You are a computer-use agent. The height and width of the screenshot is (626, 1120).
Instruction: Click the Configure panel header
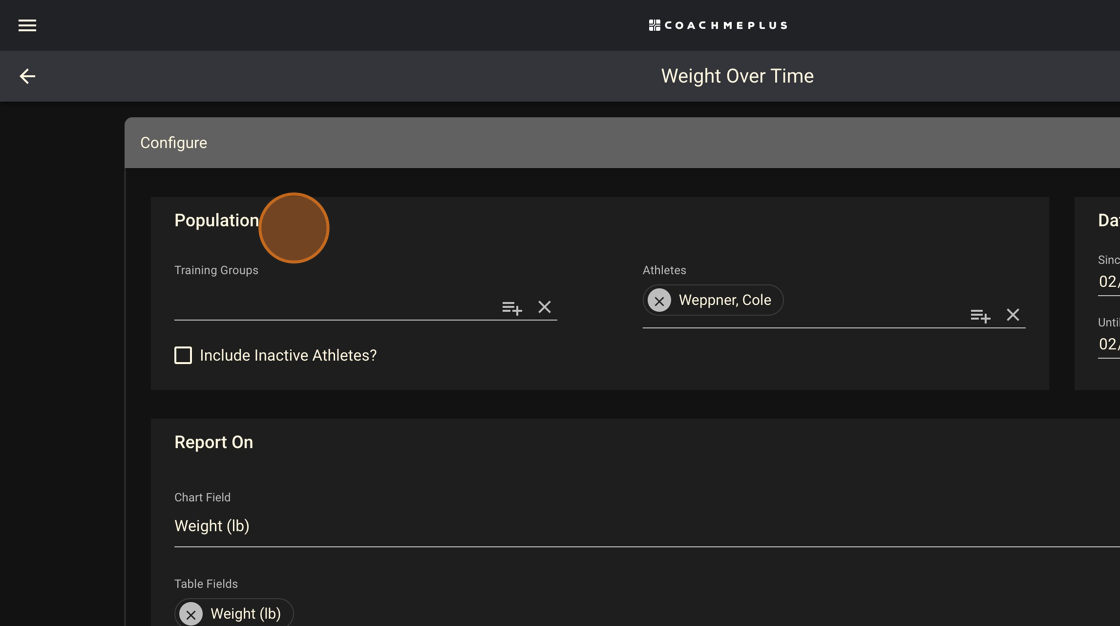click(622, 143)
